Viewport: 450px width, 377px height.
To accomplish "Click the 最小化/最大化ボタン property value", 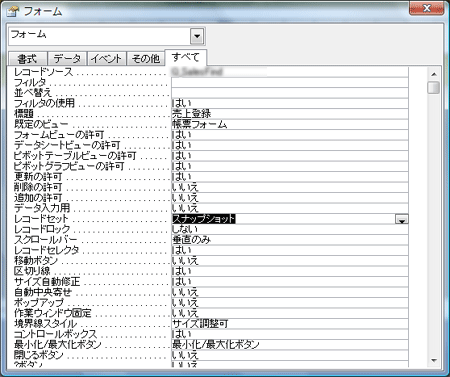I will pos(290,345).
